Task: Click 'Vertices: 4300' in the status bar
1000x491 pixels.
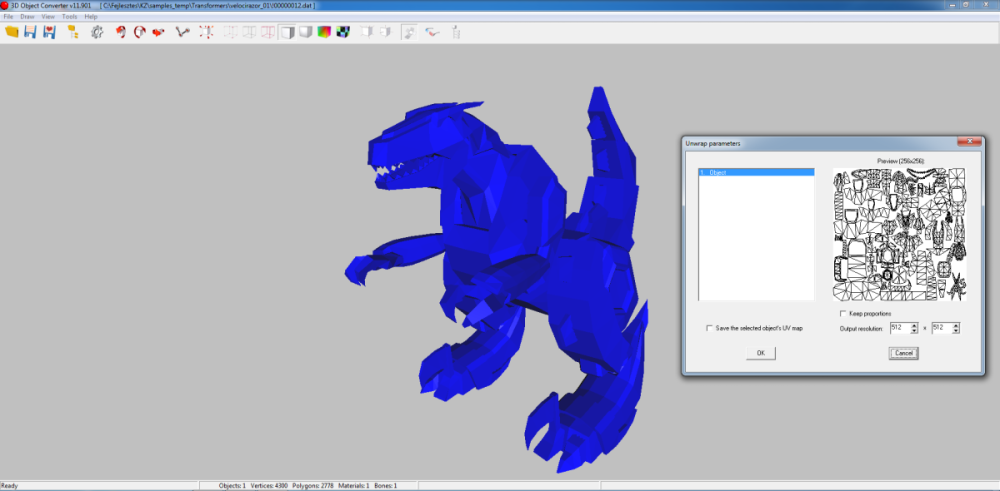Action: [270, 486]
